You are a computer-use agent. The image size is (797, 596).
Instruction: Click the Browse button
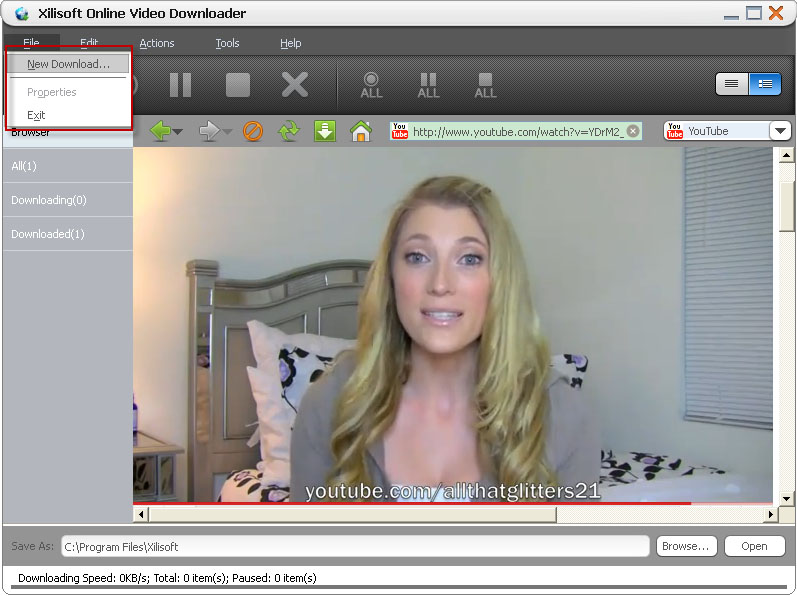(x=686, y=546)
